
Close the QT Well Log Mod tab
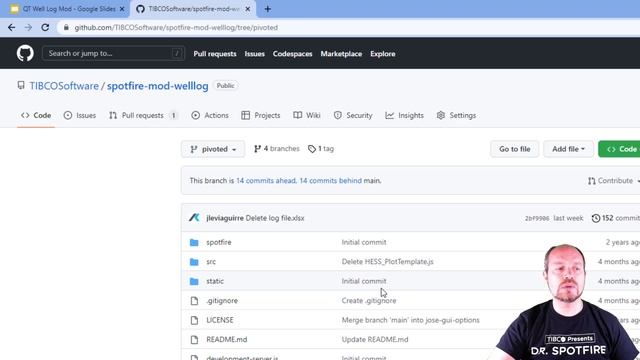tap(122, 9)
